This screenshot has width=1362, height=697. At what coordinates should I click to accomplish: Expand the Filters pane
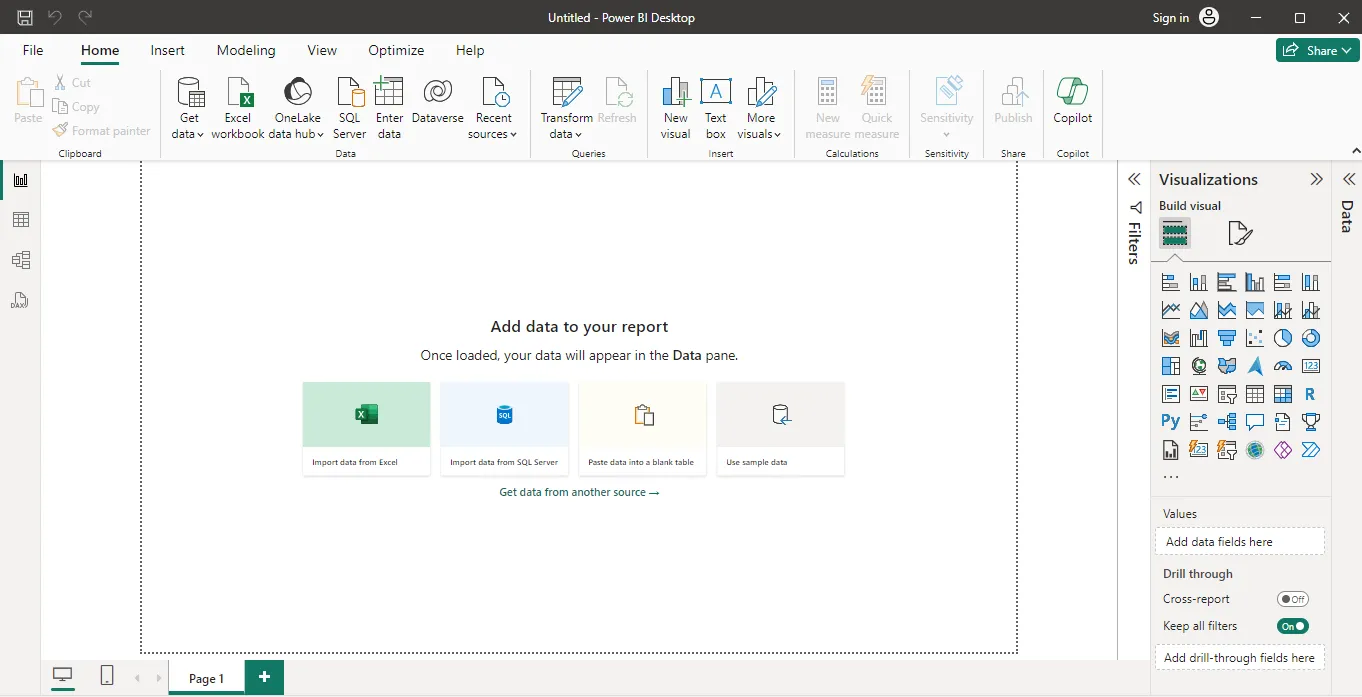[x=1134, y=180]
